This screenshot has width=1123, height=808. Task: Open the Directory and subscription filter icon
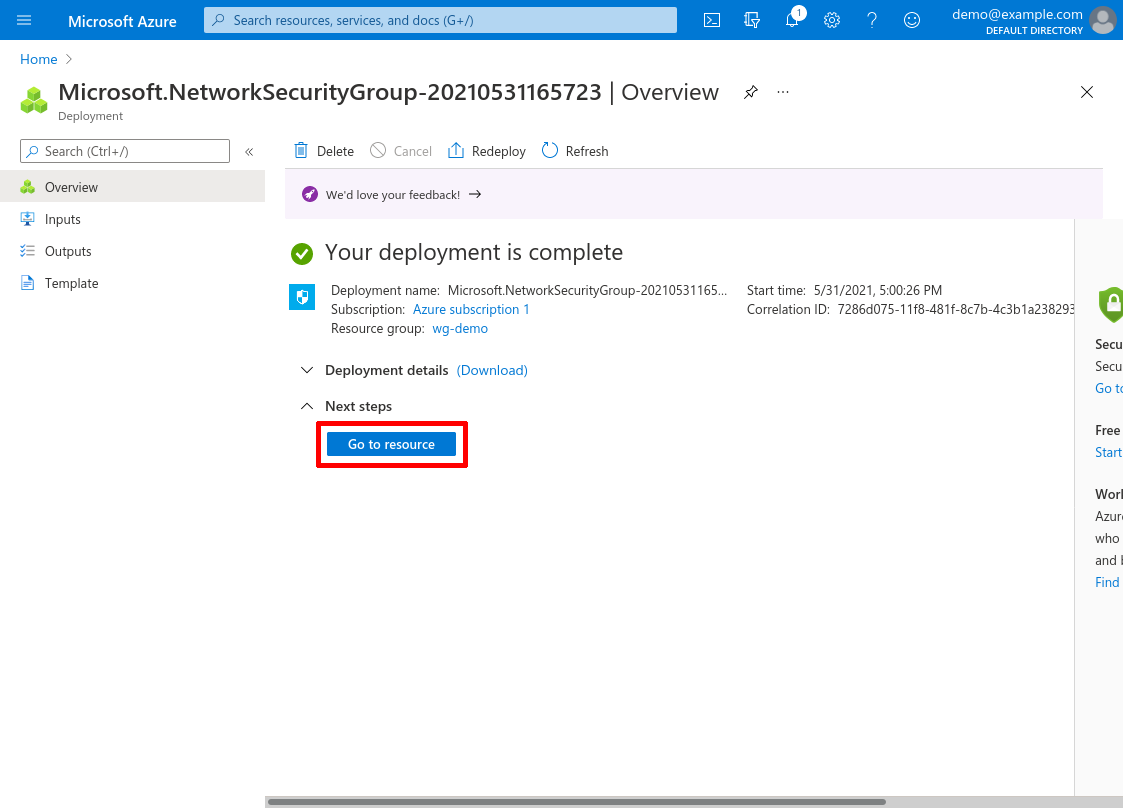pyautogui.click(x=751, y=20)
